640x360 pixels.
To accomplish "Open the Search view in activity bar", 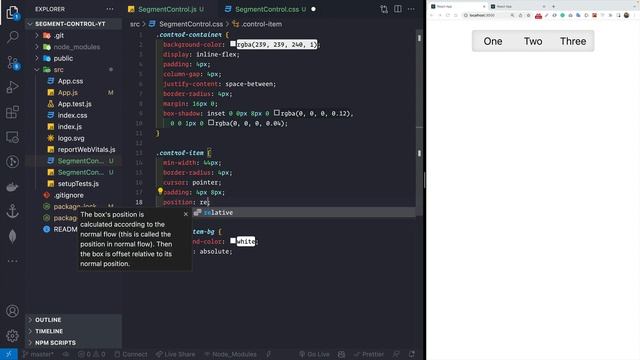I will 13,37.
